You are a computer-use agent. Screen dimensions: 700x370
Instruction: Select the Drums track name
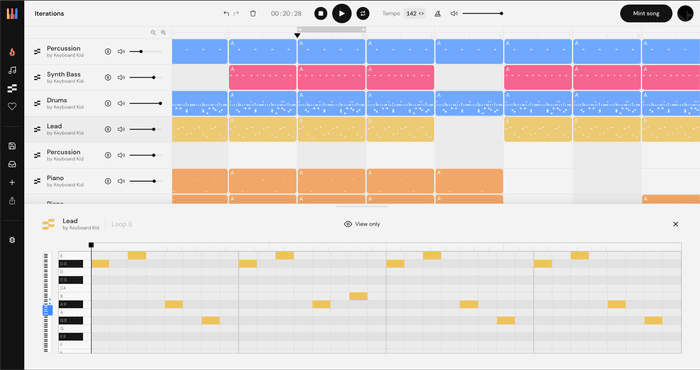coord(57,100)
